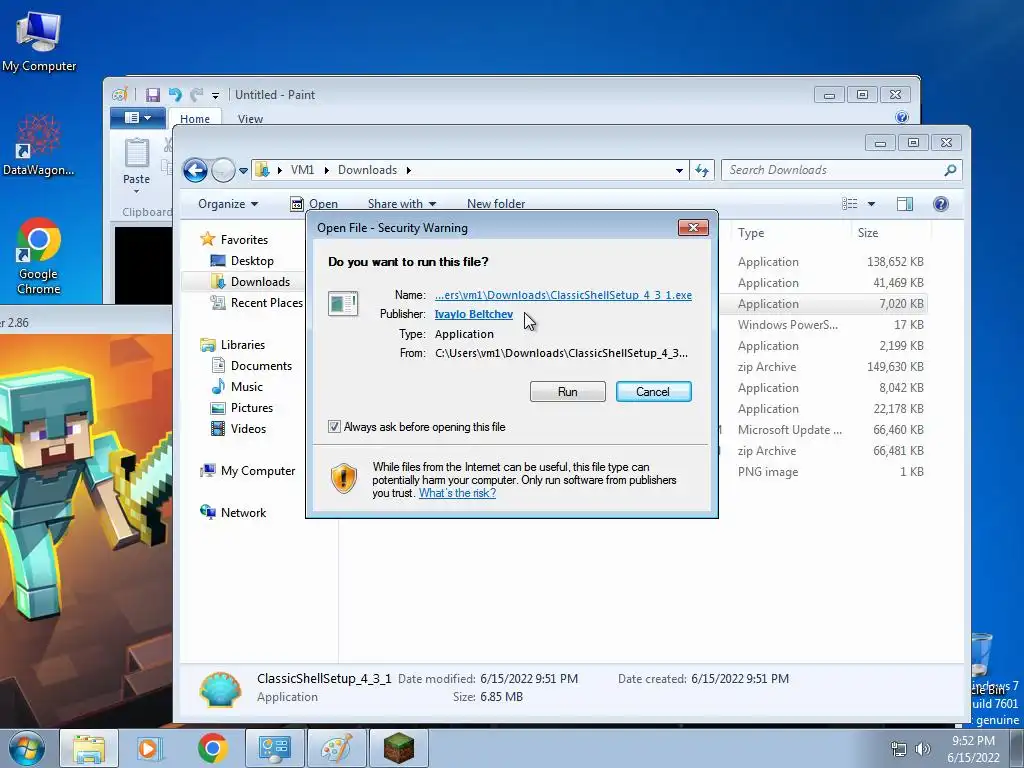Click Open in the Explorer toolbar

314,204
